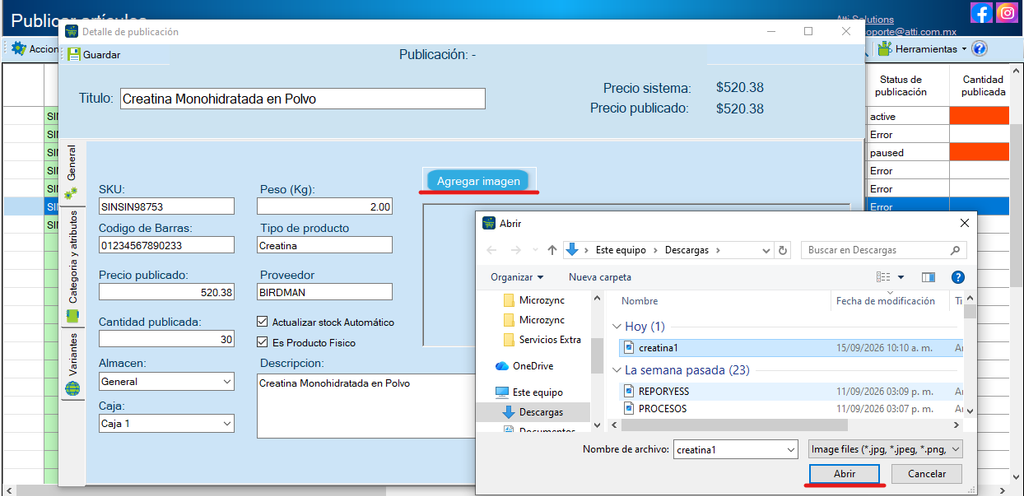Toggle Actualizar stock Automático checkbox
Image resolution: width=1024 pixels, height=496 pixels.
pos(263,322)
